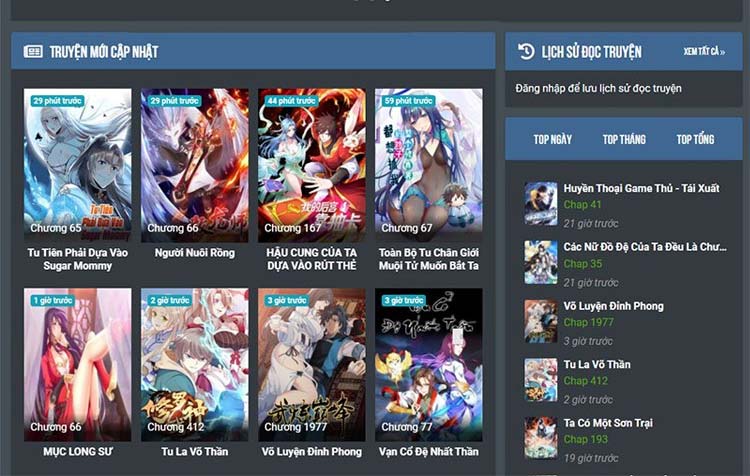Open Chap 41 of Huyền Thoại Game Thủ
The width and height of the screenshot is (750, 476).
click(582, 205)
